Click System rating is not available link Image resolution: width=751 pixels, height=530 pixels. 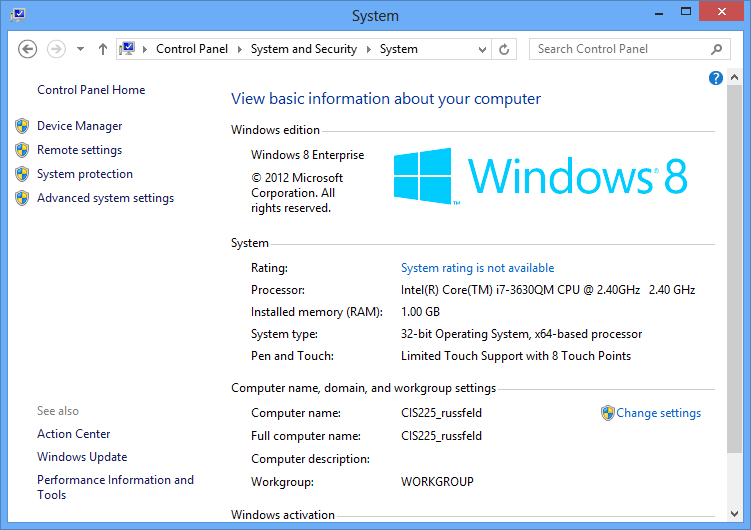[477, 268]
